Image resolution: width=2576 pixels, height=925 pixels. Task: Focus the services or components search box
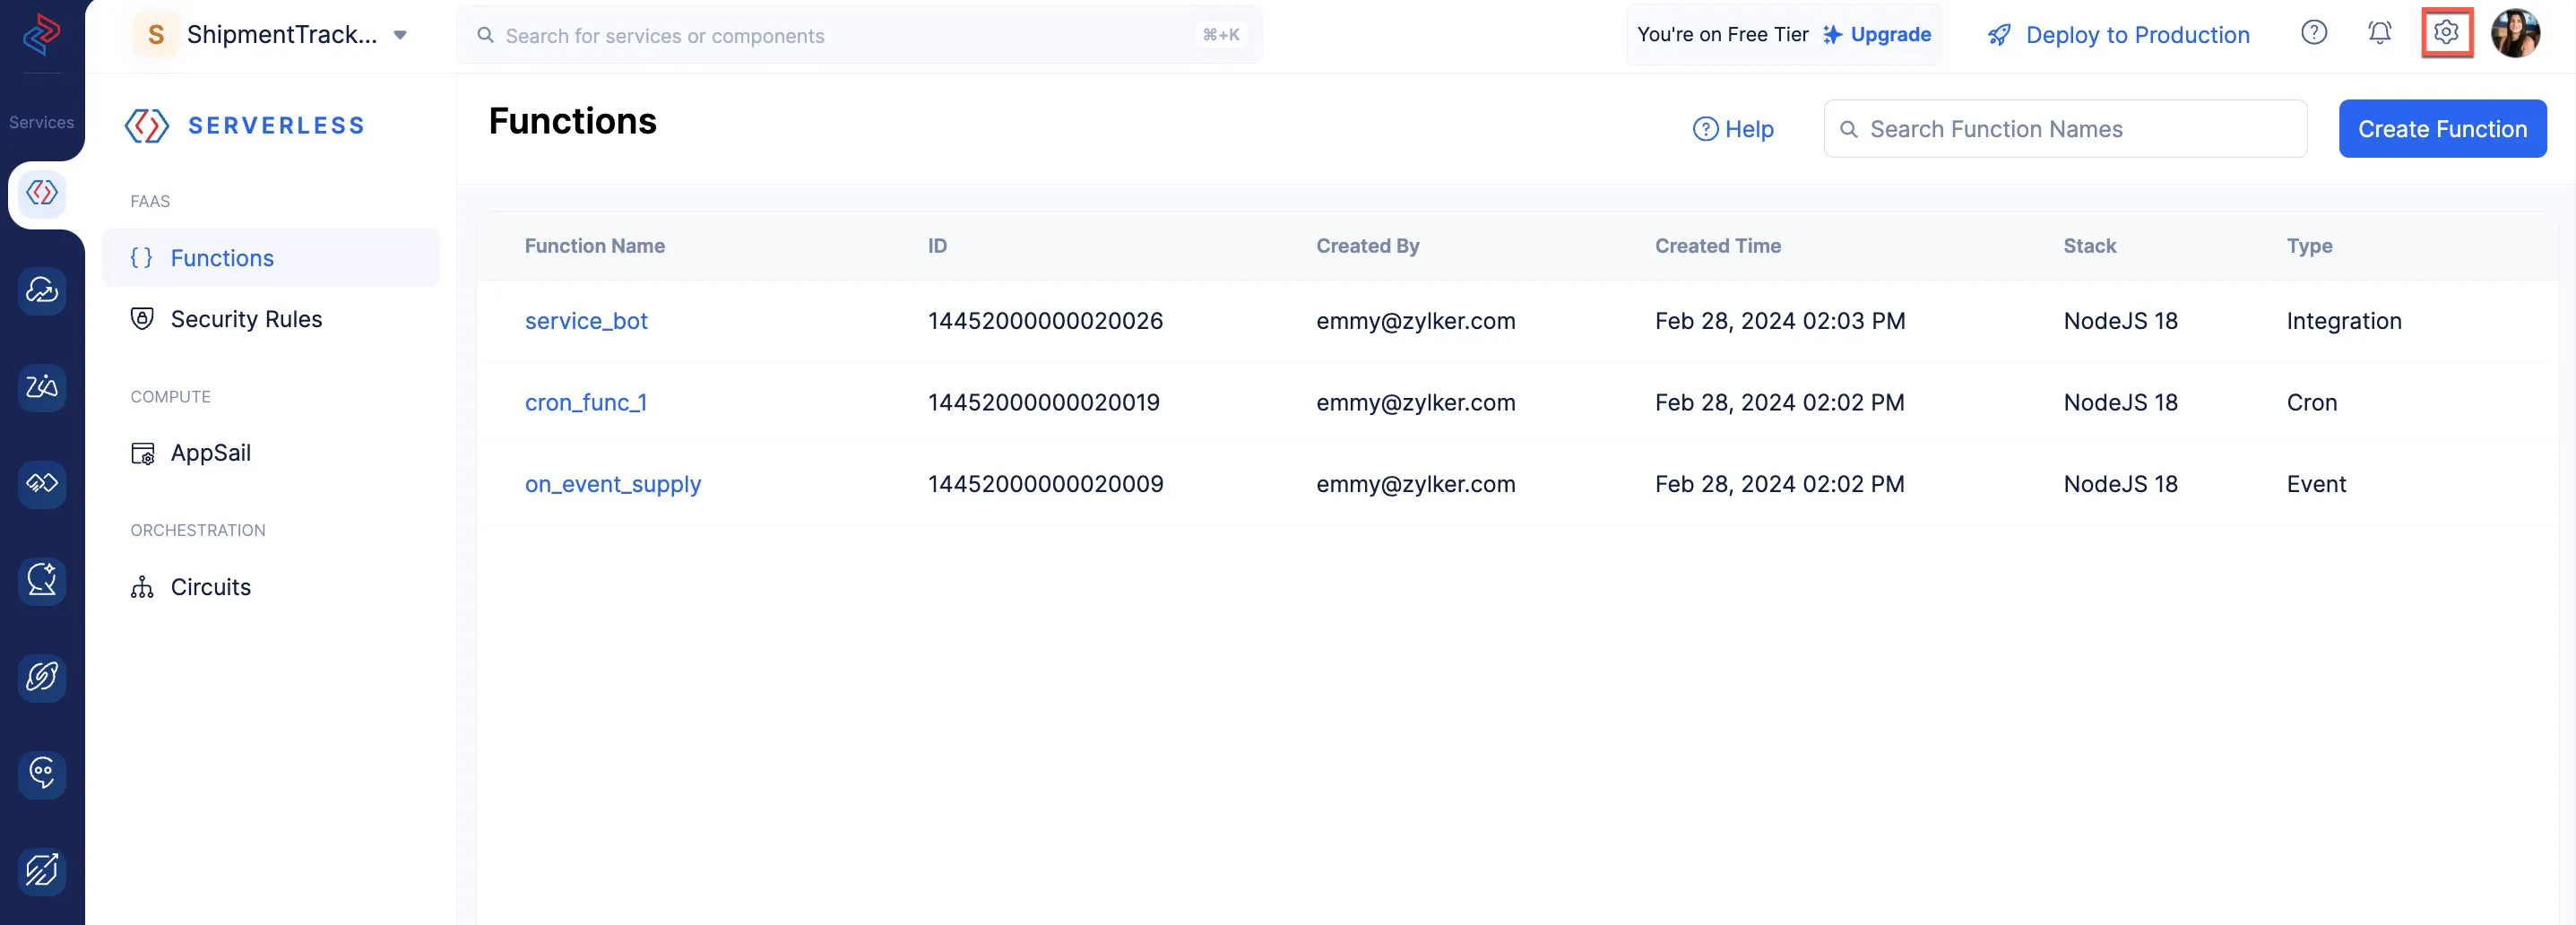(x=859, y=35)
